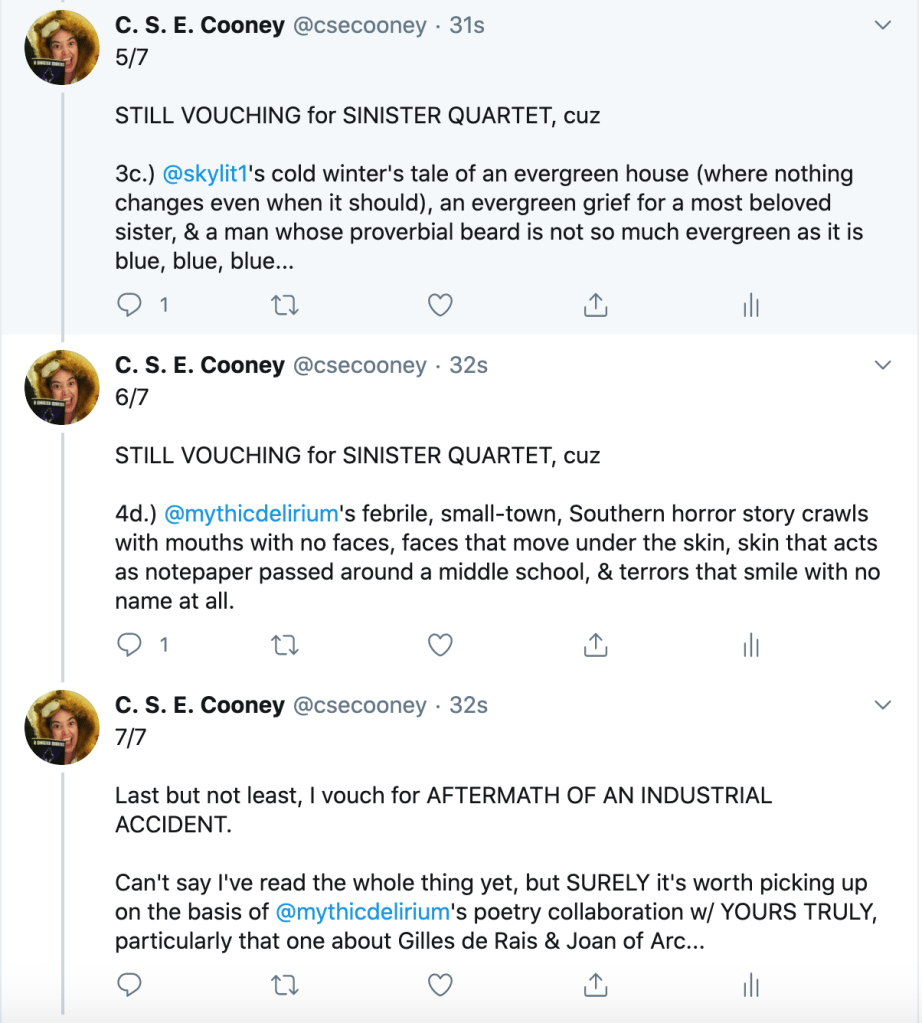Image resolution: width=922 pixels, height=1023 pixels.
Task: View analytics for the 6/7 tweet
Action: tap(751, 646)
